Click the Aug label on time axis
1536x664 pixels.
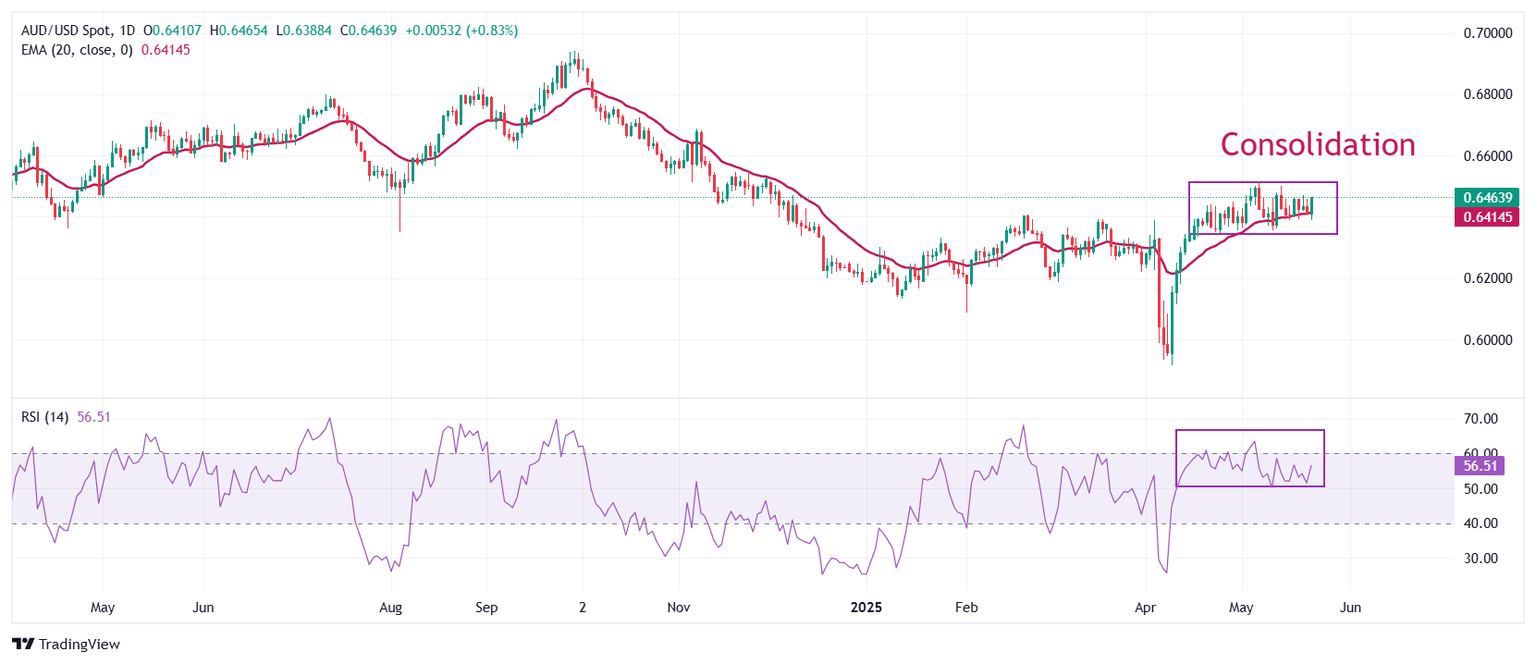coord(391,607)
